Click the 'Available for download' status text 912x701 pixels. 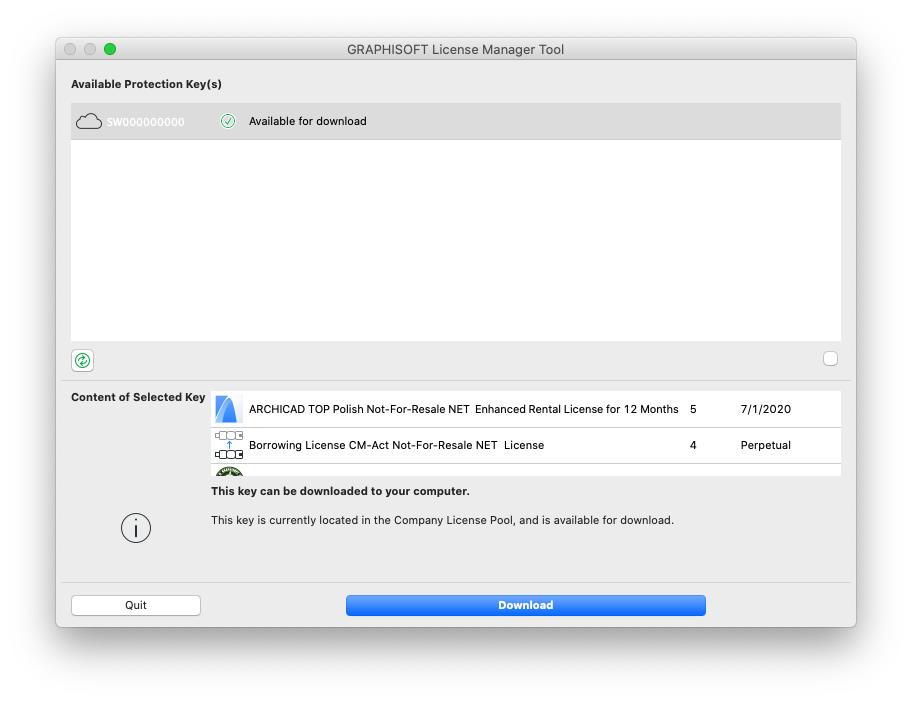tap(307, 121)
